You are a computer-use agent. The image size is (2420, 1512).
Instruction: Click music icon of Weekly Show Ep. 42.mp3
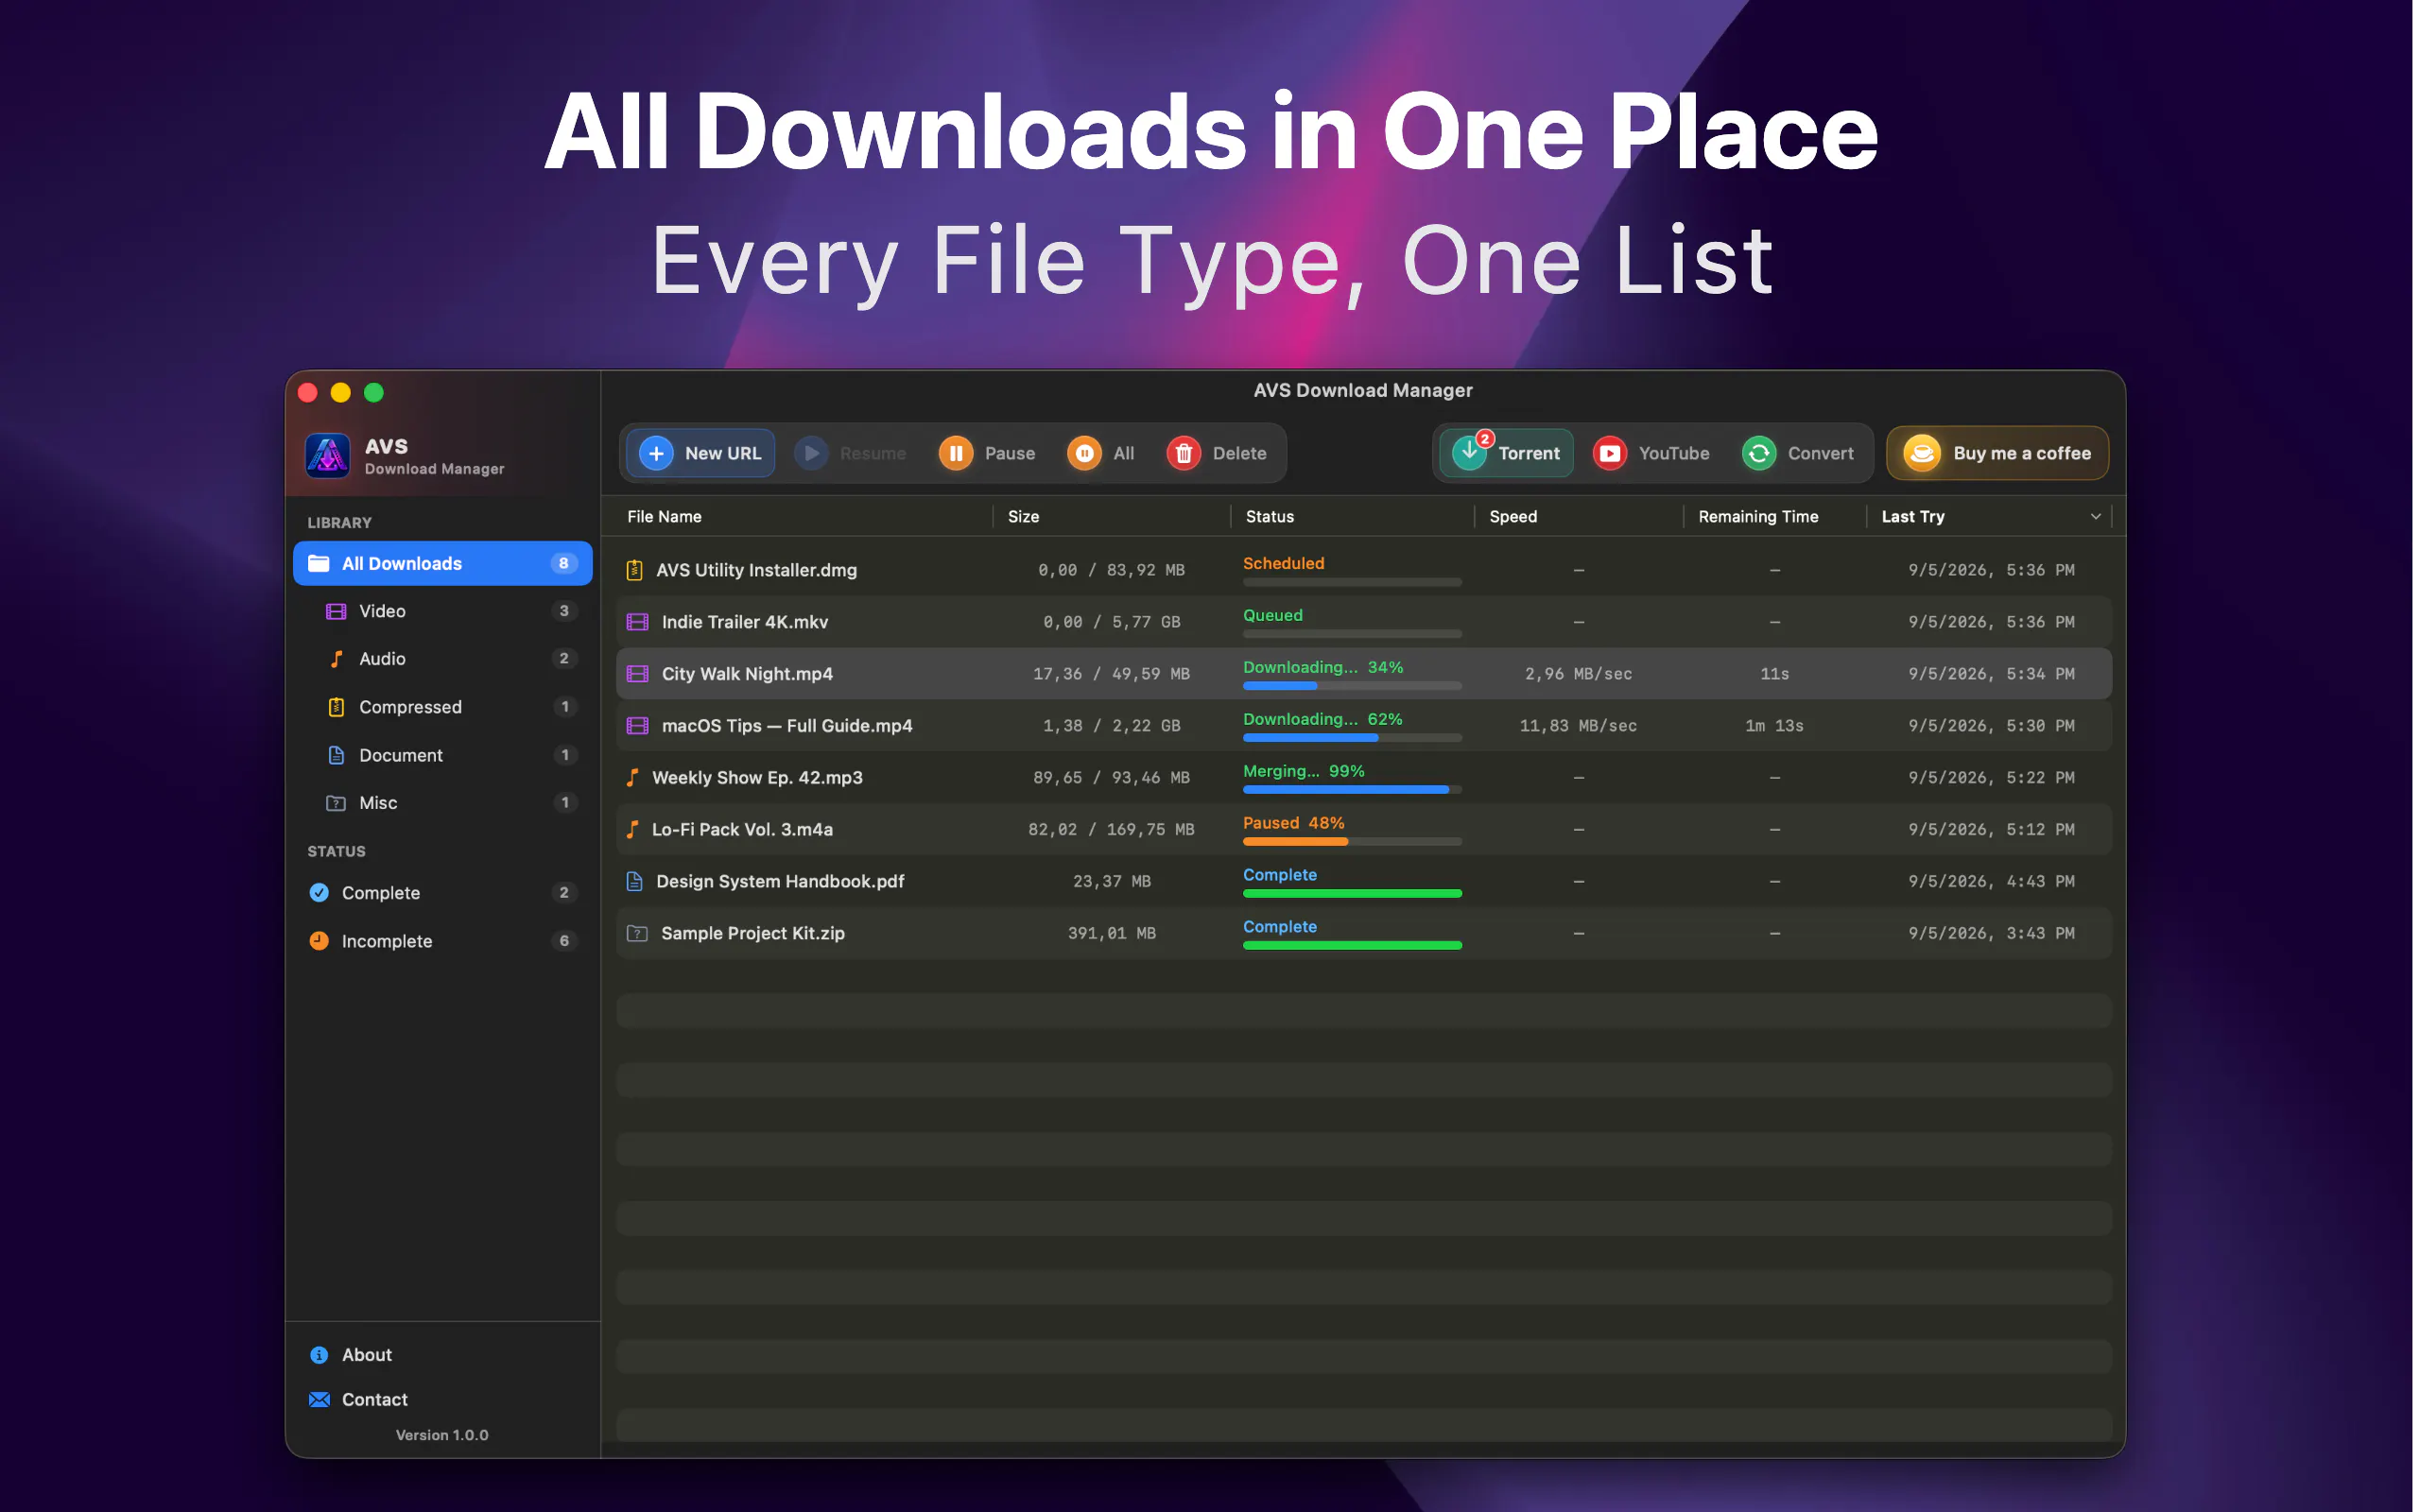pyautogui.click(x=633, y=779)
